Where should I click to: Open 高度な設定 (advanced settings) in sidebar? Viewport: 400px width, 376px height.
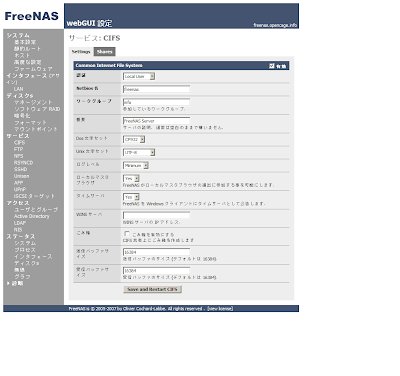pyautogui.click(x=27, y=62)
